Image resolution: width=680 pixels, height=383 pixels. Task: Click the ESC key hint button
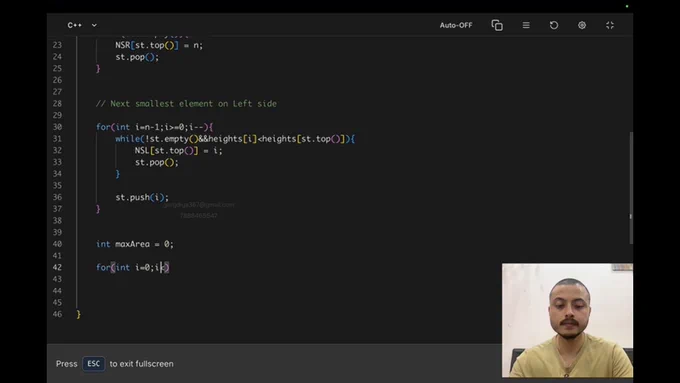coord(94,363)
